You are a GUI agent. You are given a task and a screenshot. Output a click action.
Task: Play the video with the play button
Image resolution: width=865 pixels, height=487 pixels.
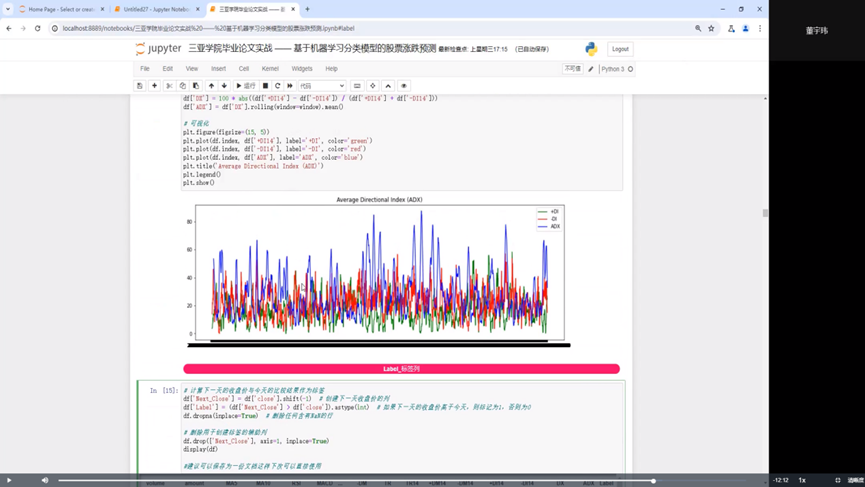10,480
